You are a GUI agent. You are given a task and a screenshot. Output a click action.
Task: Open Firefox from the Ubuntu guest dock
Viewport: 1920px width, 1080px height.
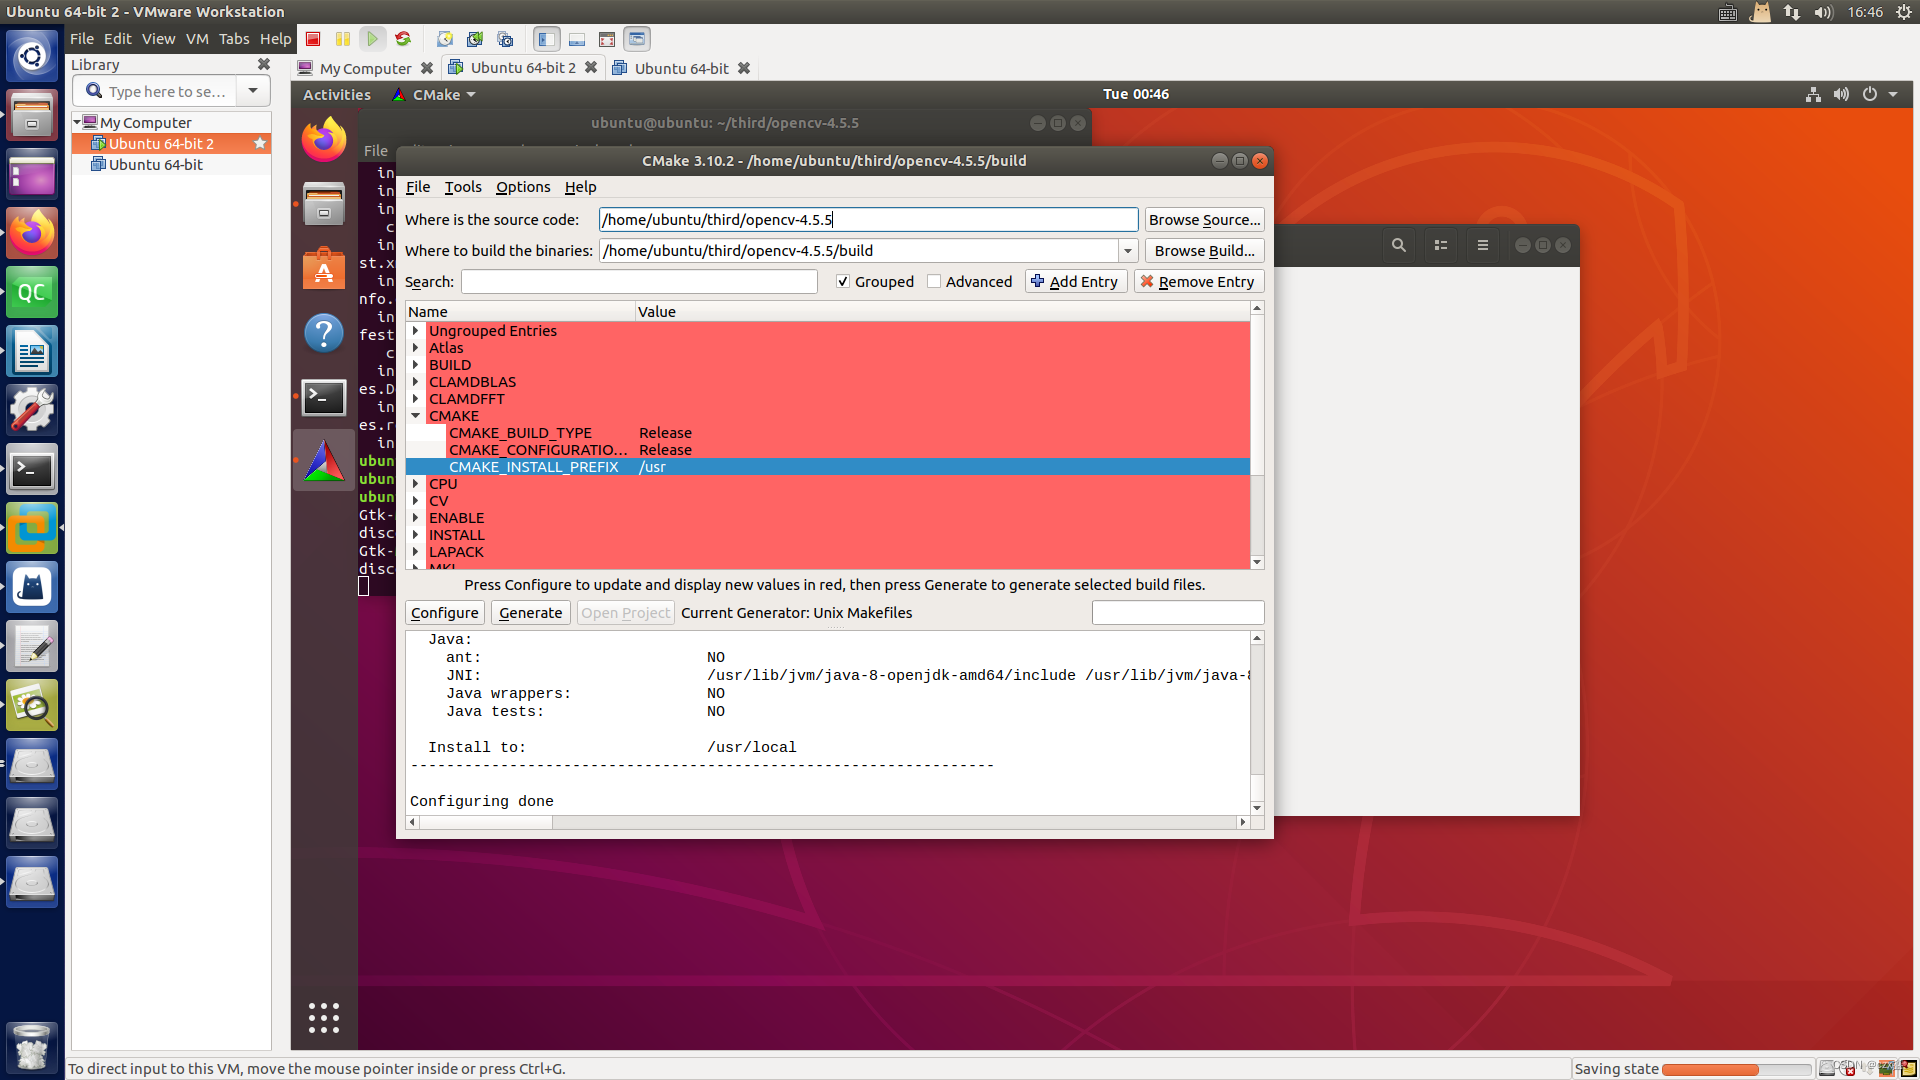(x=324, y=140)
